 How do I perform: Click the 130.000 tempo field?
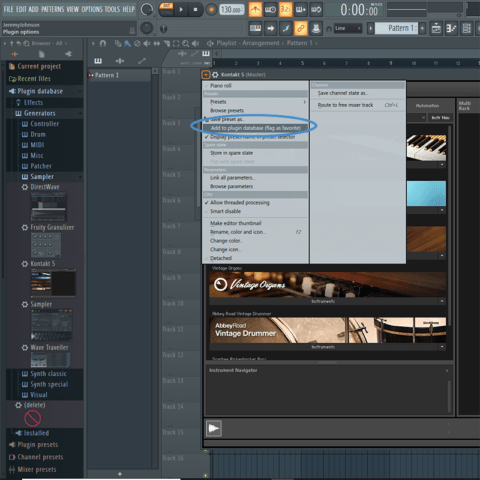point(232,10)
